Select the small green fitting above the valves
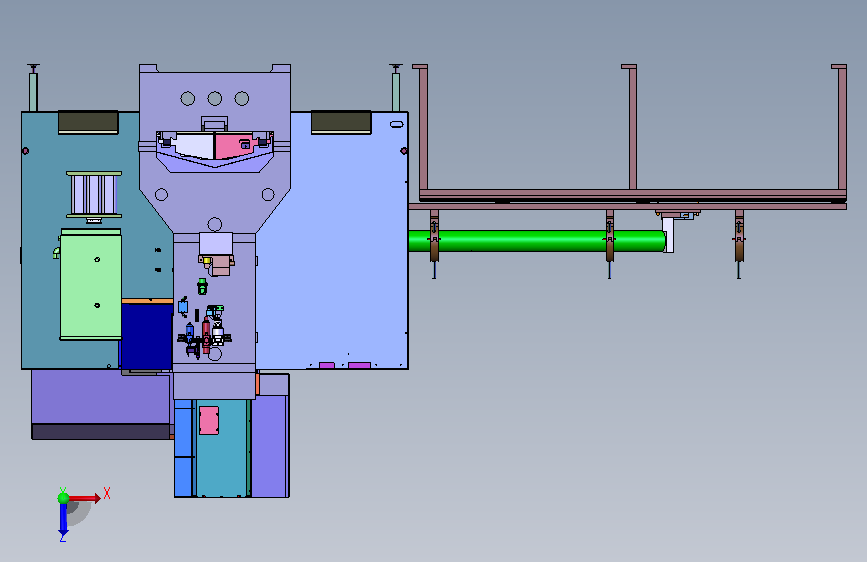Viewport: 867px width, 562px height. click(x=202, y=287)
